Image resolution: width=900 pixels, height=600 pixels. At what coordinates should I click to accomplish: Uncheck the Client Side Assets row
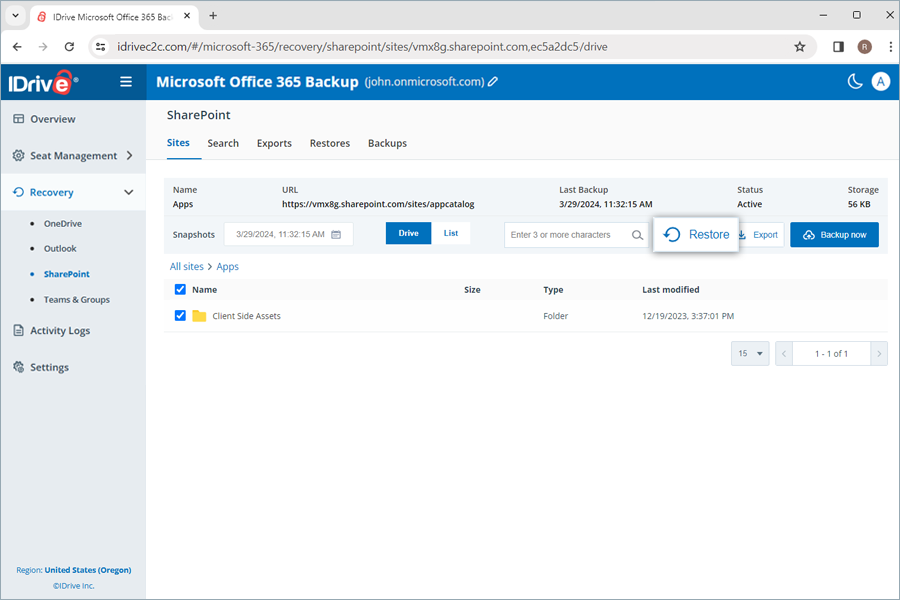point(181,315)
